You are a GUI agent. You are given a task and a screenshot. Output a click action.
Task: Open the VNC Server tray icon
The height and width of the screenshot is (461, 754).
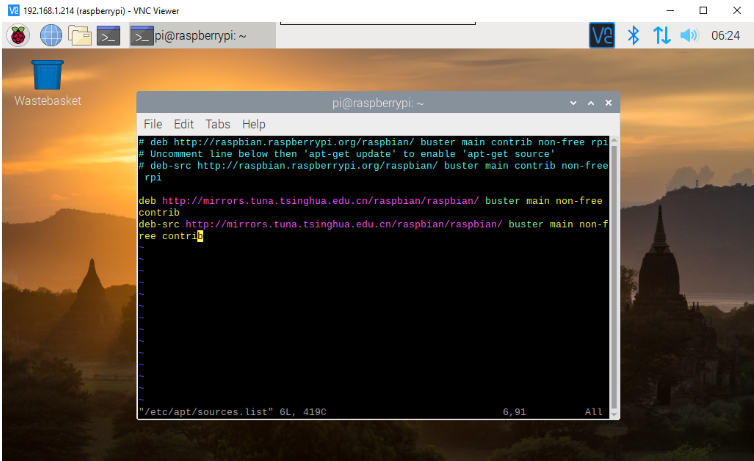[602, 36]
